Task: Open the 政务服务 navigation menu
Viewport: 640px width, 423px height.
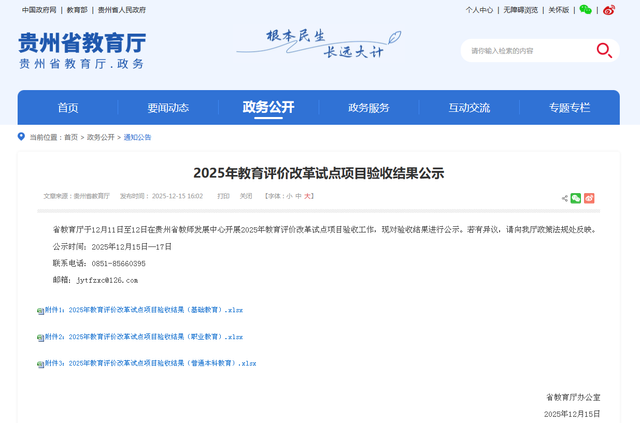Action: tap(368, 108)
